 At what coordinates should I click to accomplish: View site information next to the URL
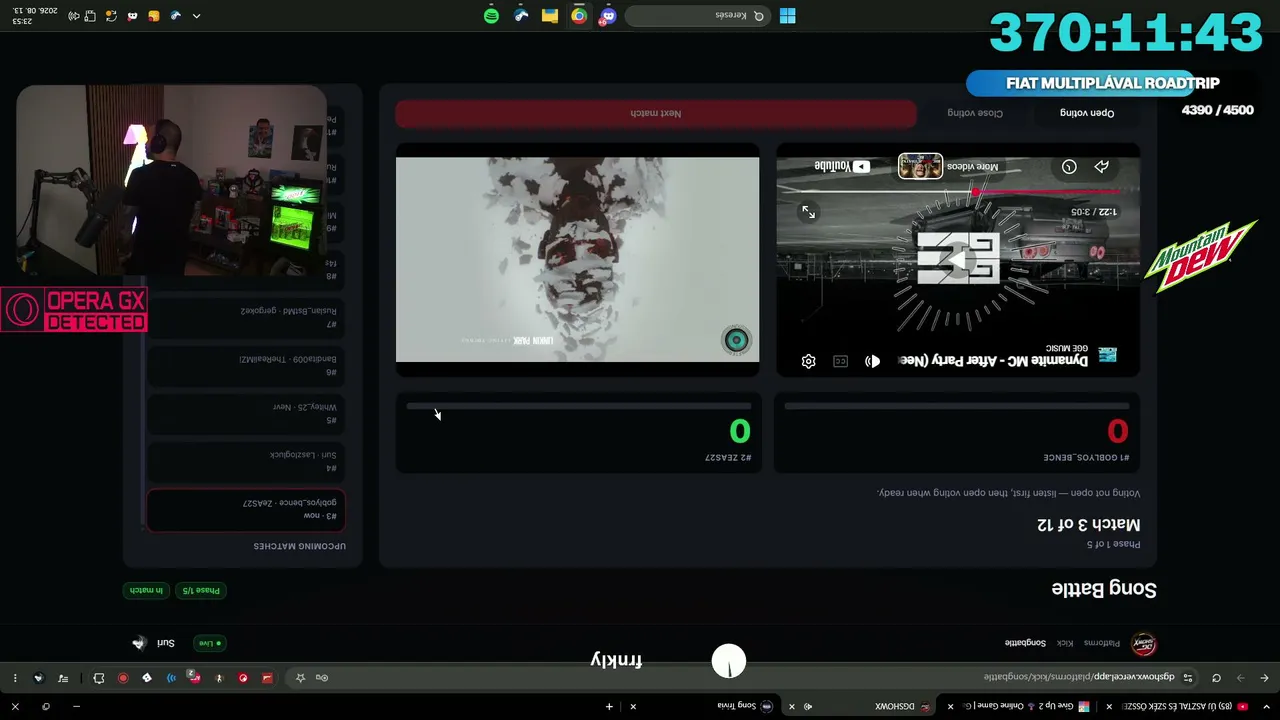1188,678
